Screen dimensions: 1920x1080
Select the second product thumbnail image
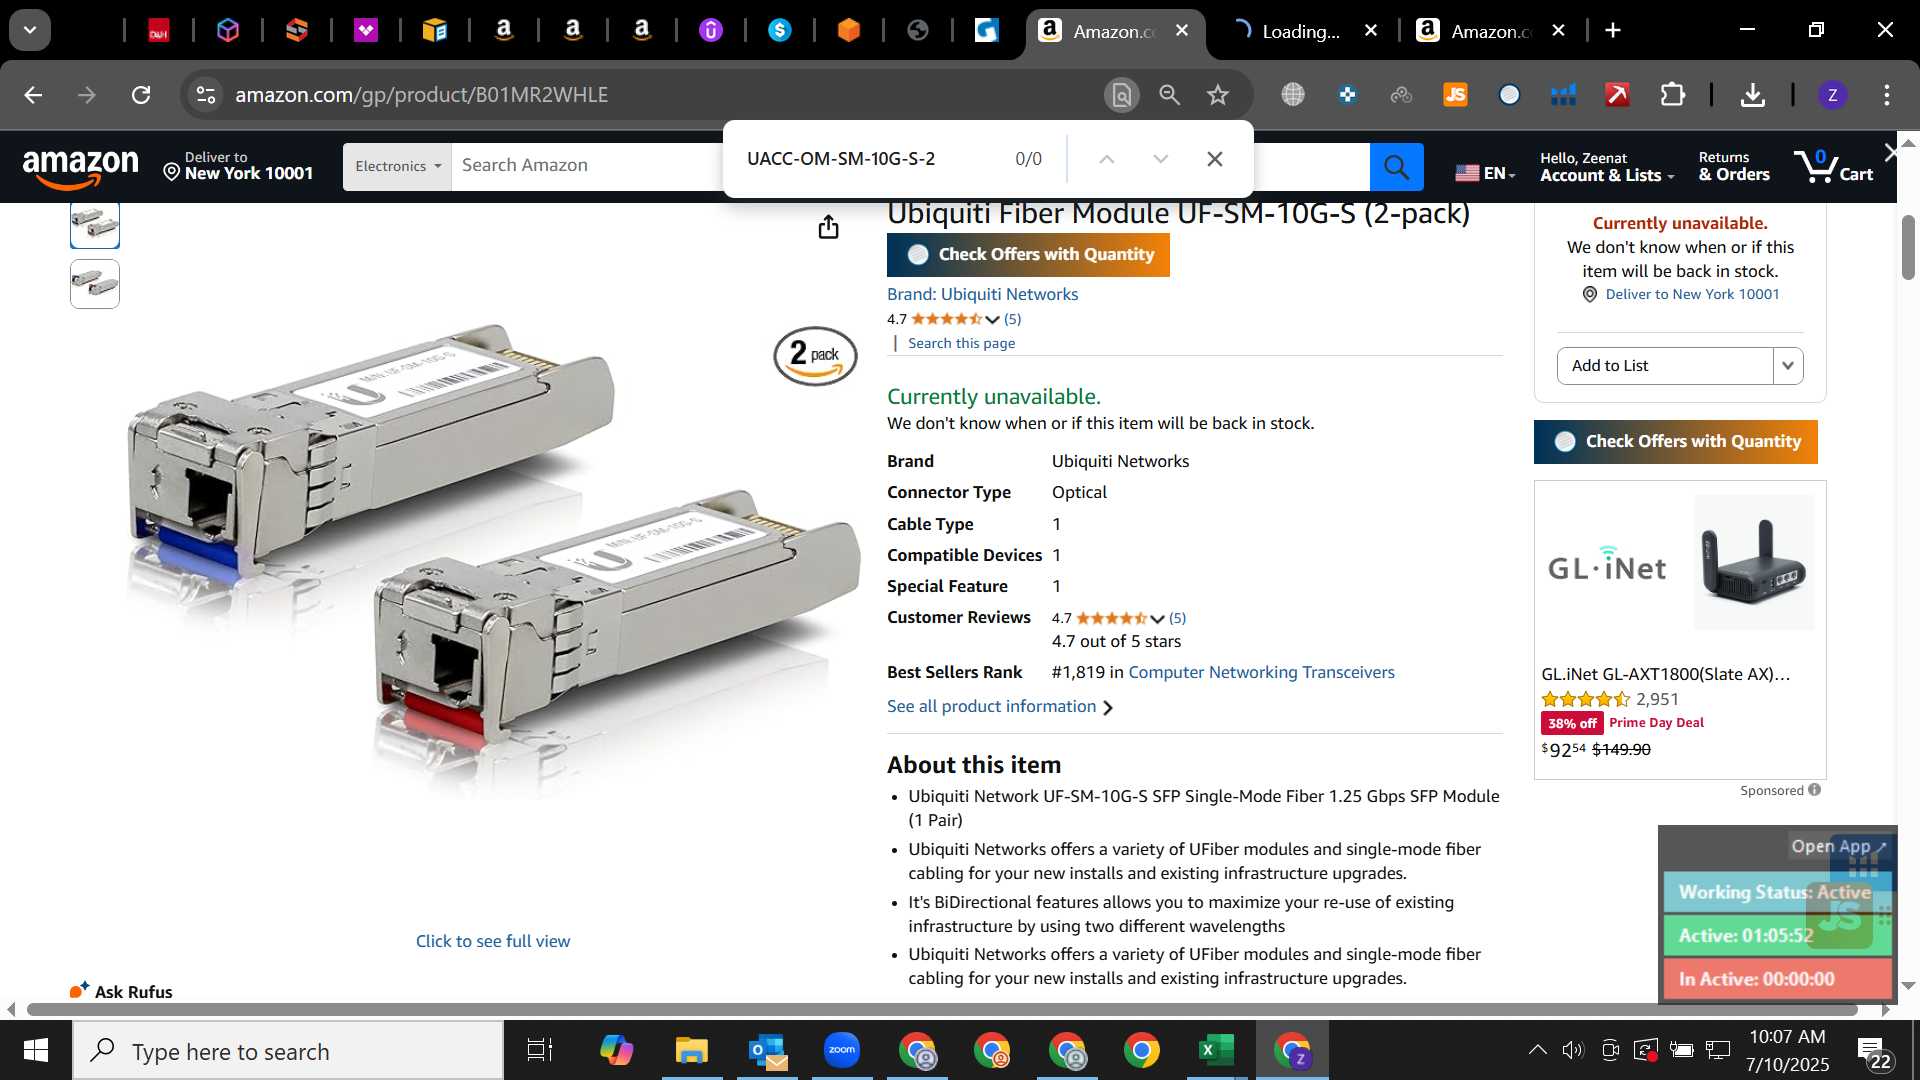click(95, 284)
